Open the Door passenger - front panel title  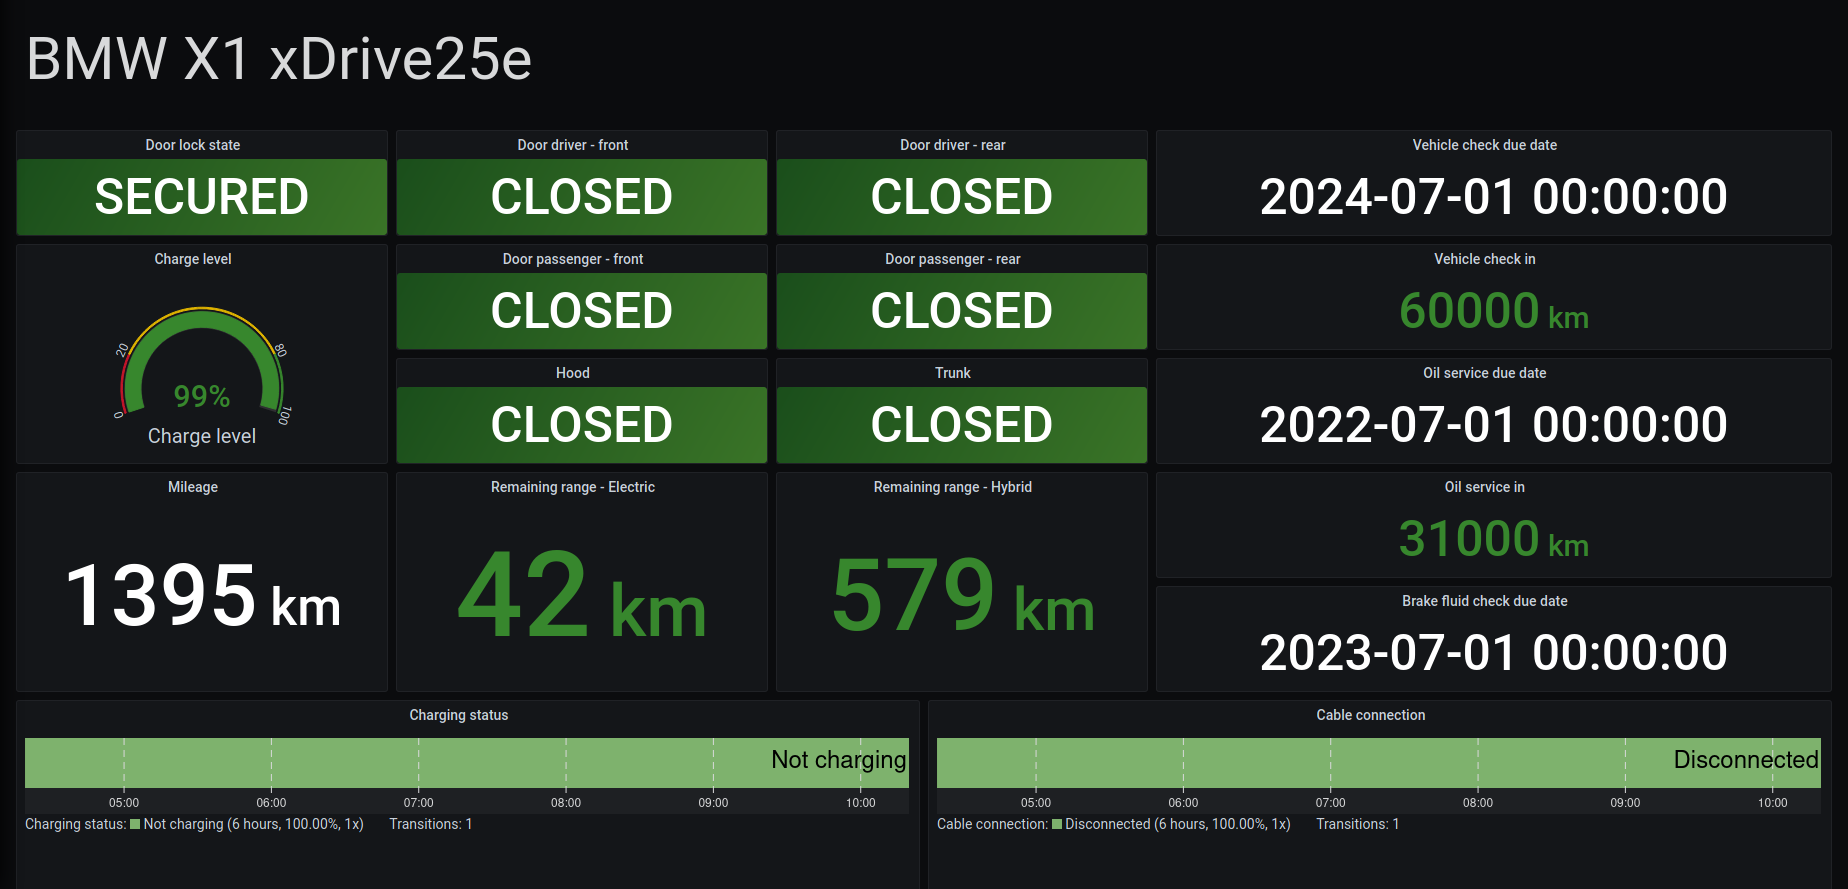tap(573, 259)
